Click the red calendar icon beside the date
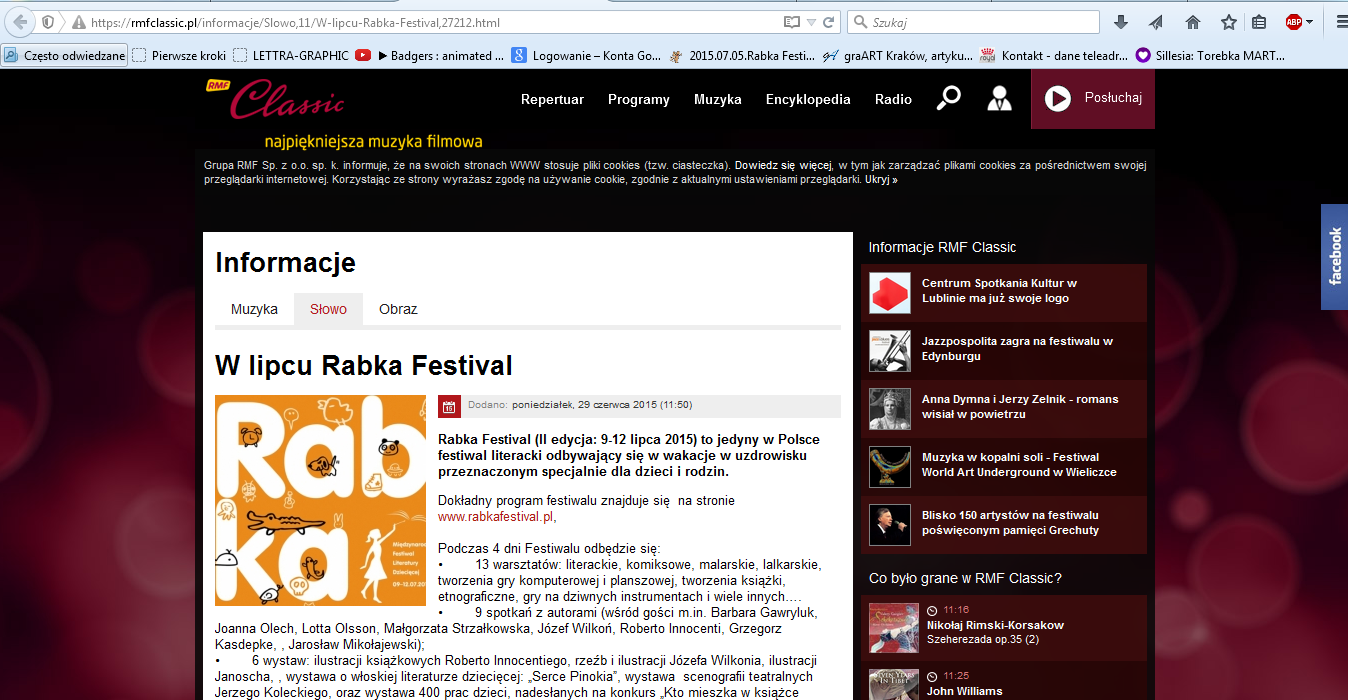 coord(449,406)
